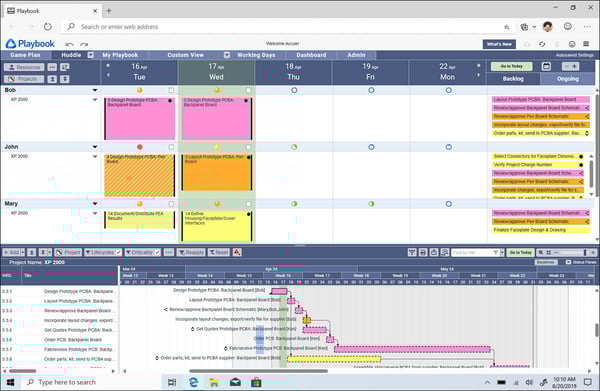Toggle the Status Panel checkbox
The width and height of the screenshot is (600, 391).
[x=568, y=262]
